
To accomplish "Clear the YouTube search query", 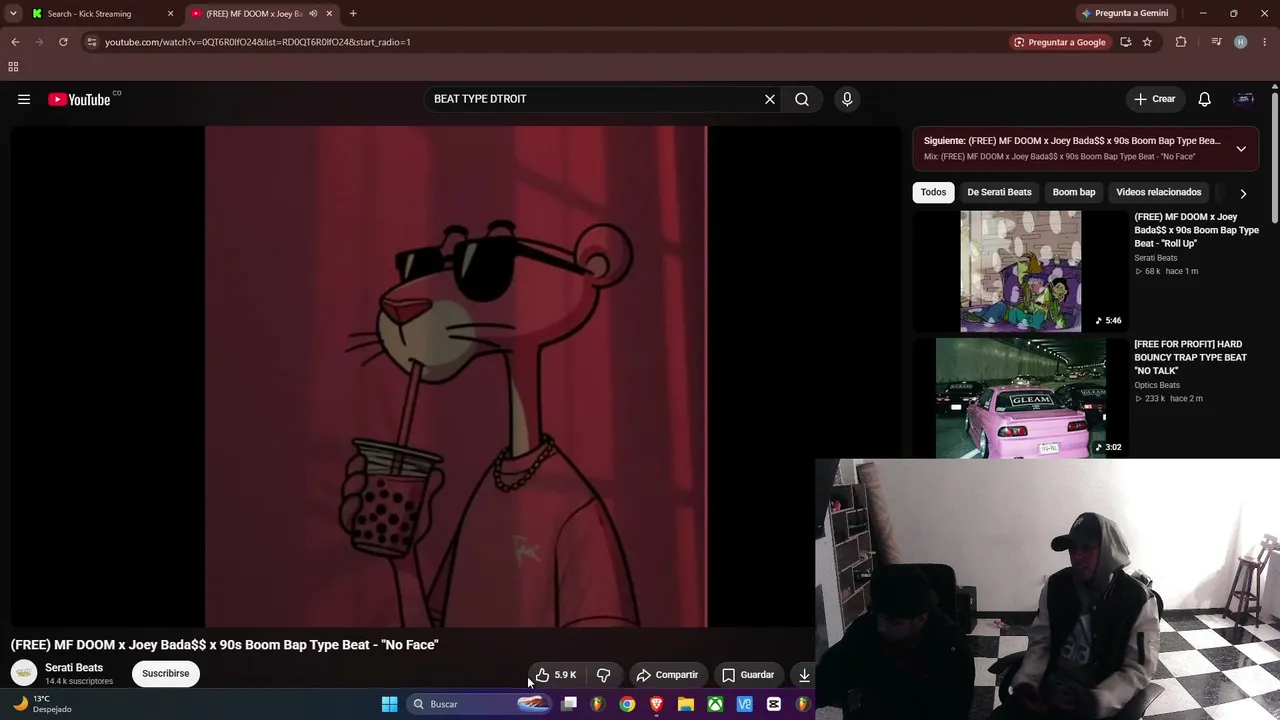I will coord(770,99).
